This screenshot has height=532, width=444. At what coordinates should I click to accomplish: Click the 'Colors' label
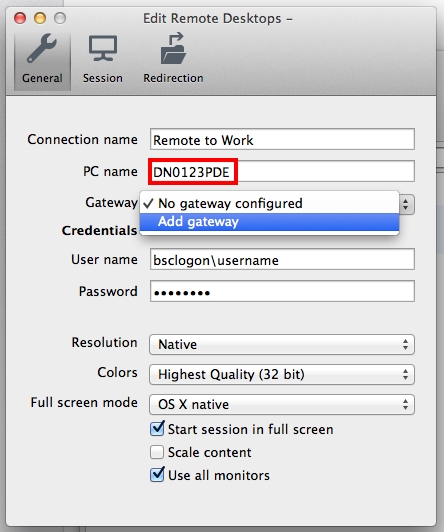point(117,373)
